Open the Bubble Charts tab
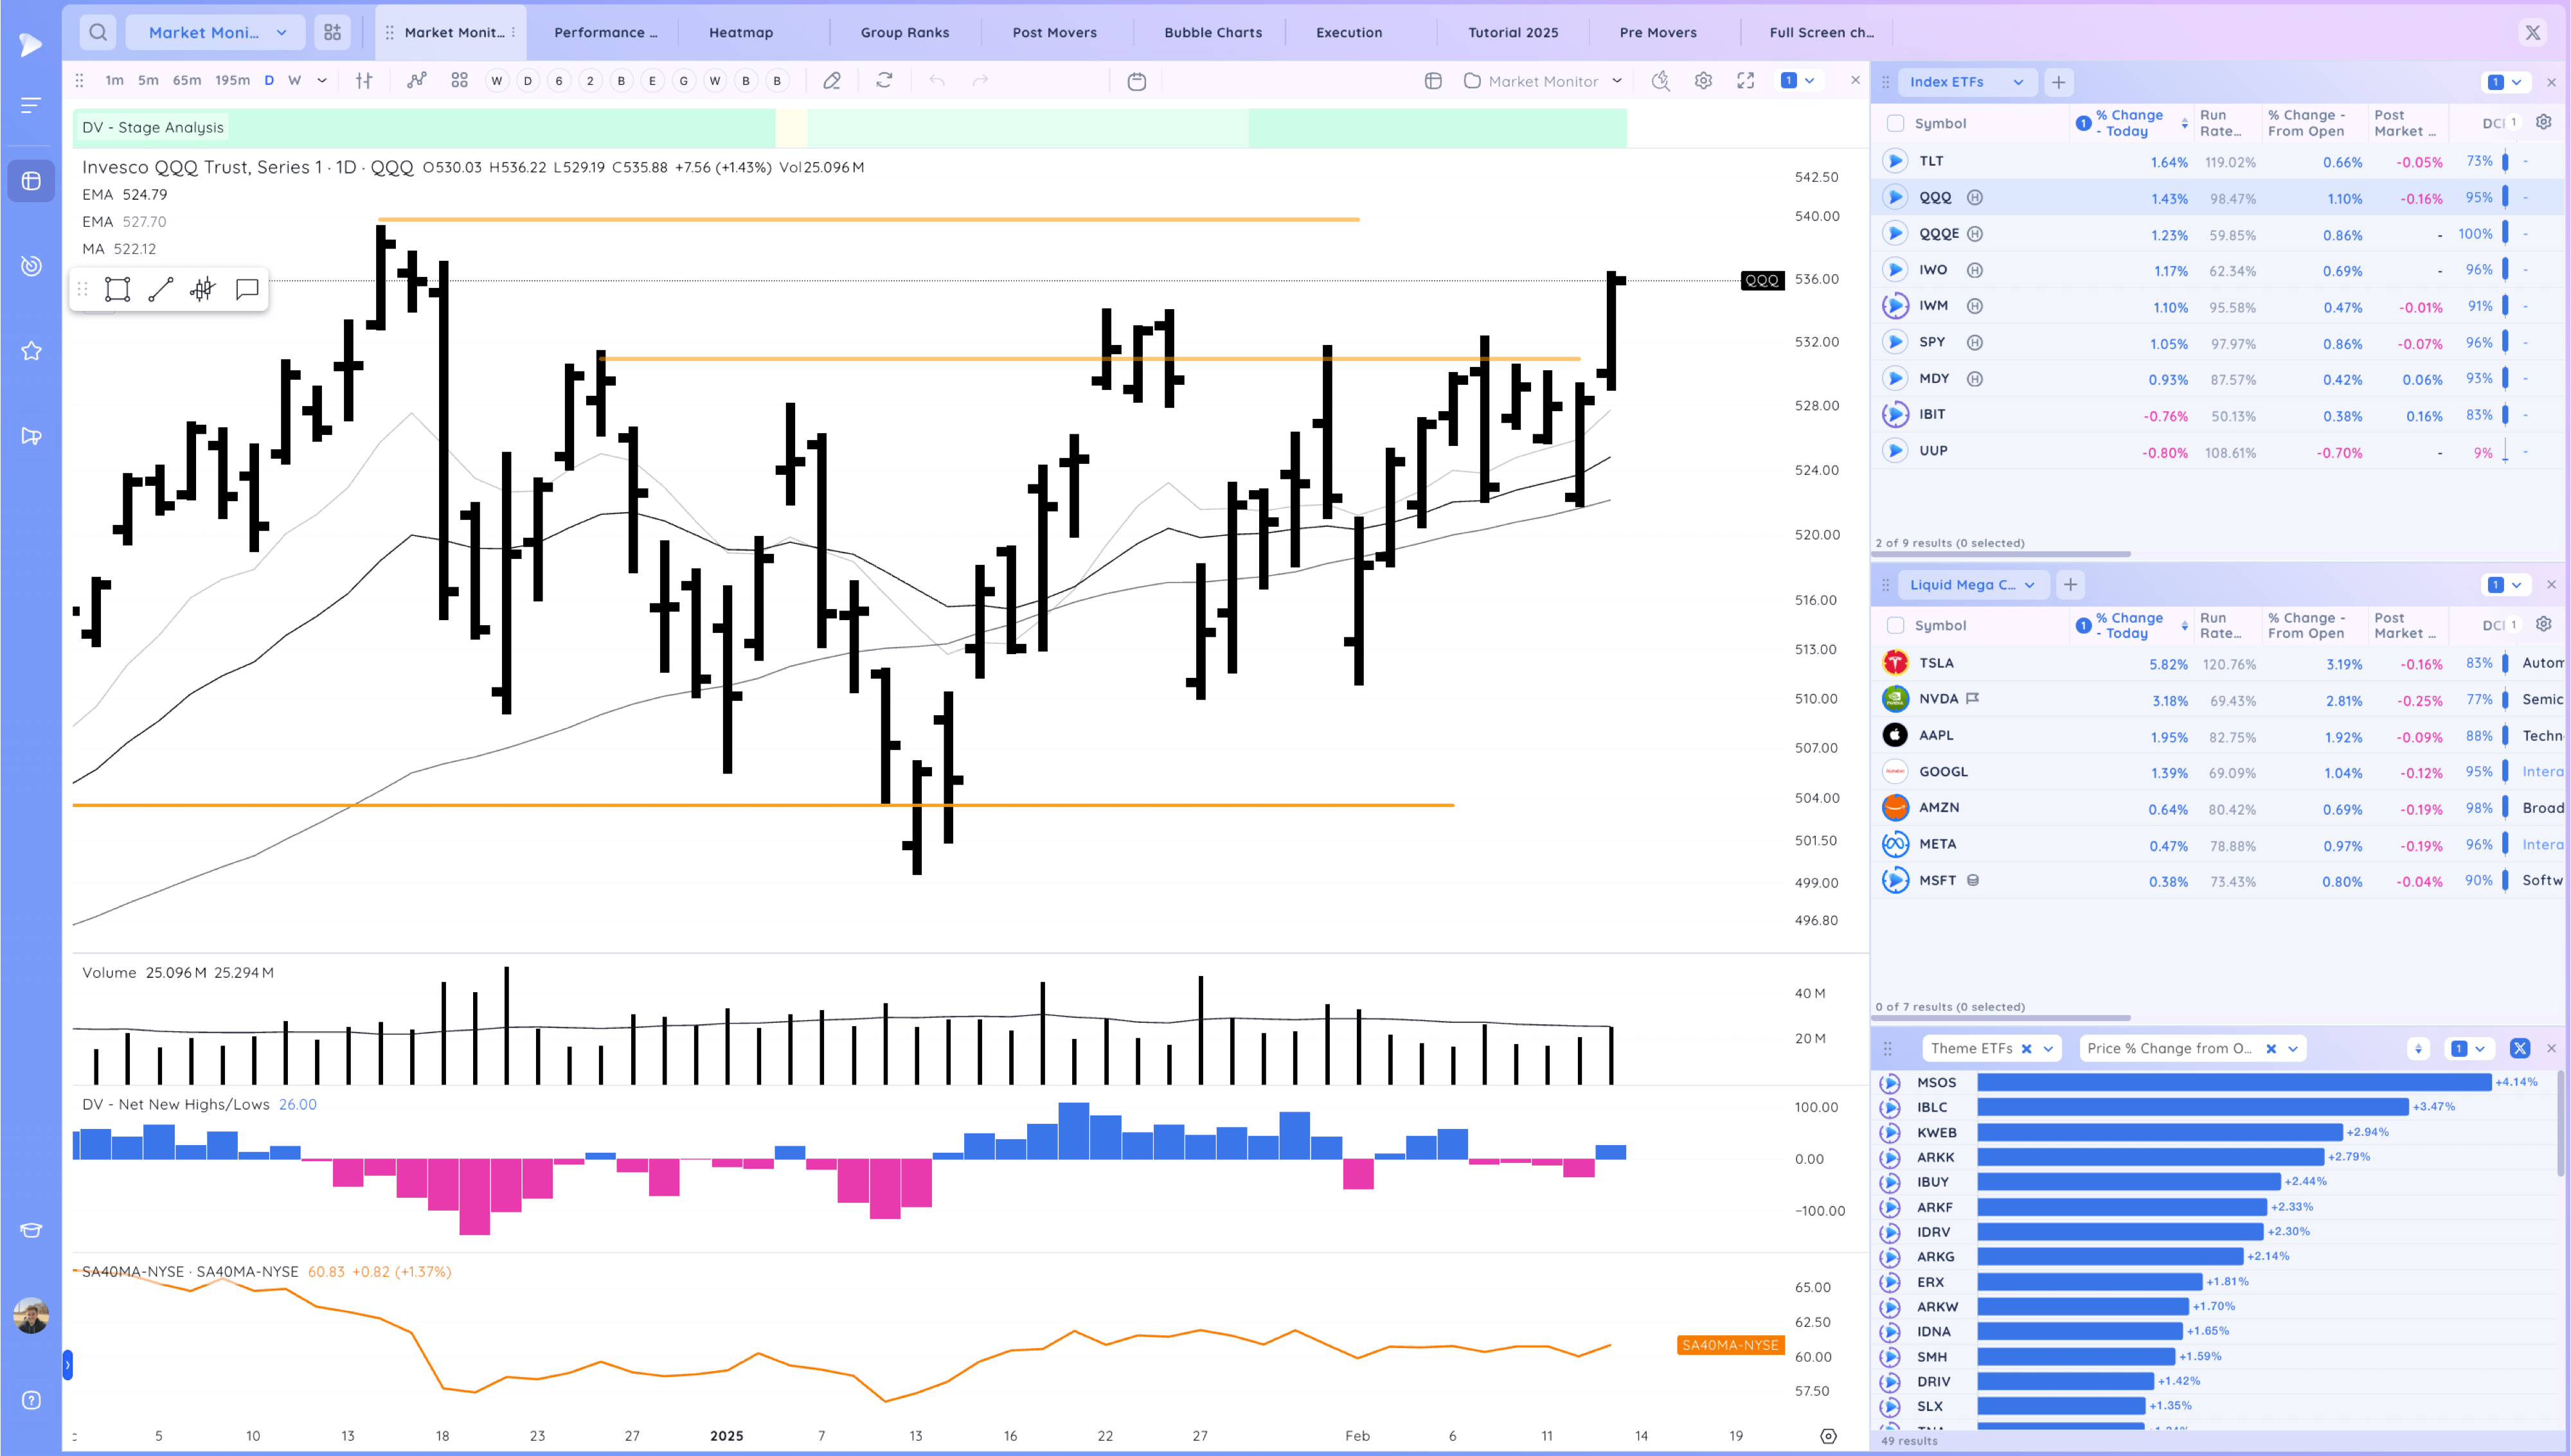 click(x=1213, y=32)
